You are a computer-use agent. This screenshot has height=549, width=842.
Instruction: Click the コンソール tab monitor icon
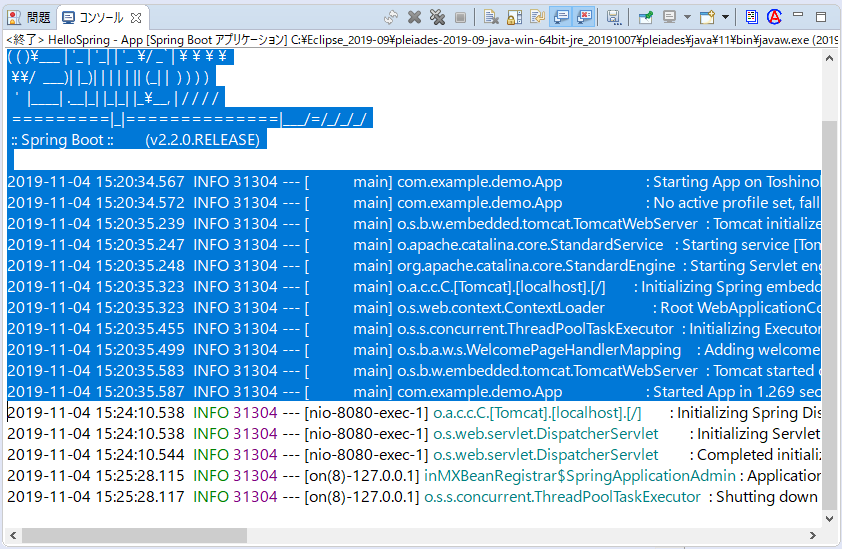[68, 18]
